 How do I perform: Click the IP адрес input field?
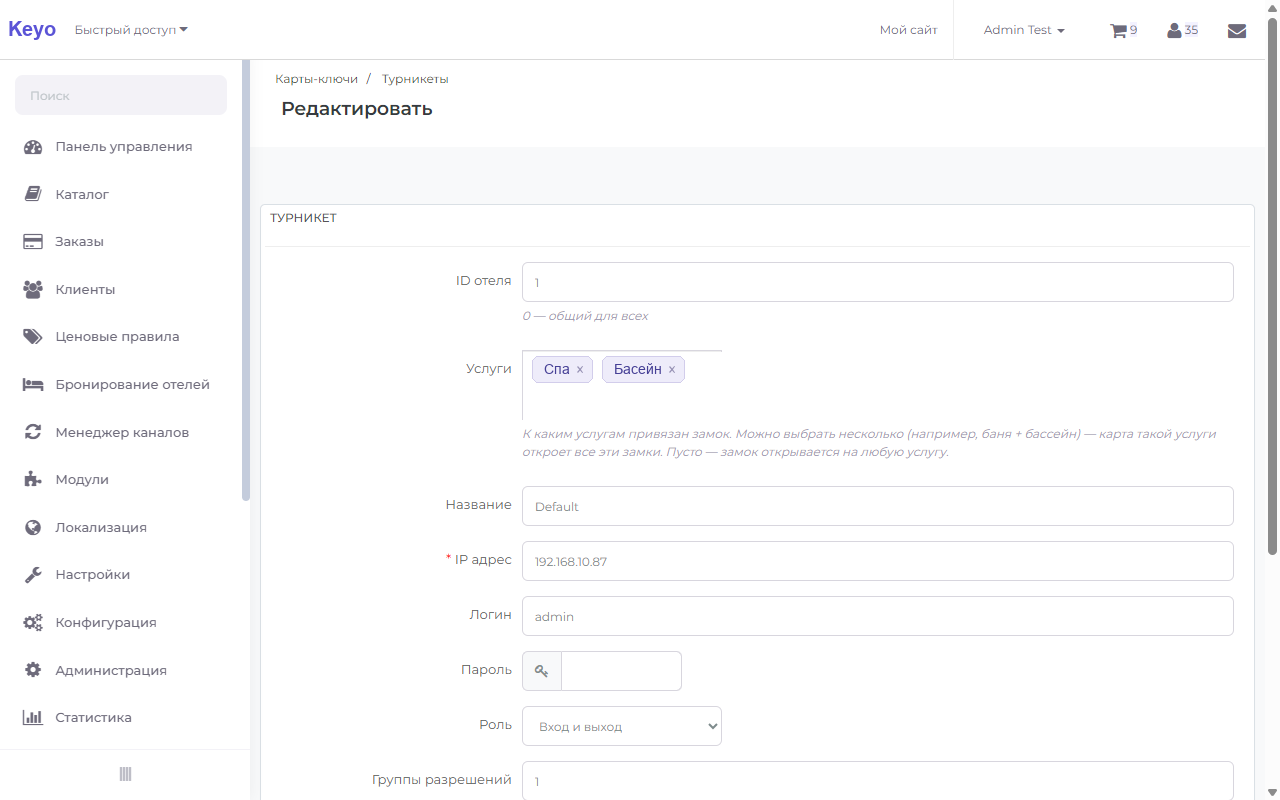tap(878, 561)
